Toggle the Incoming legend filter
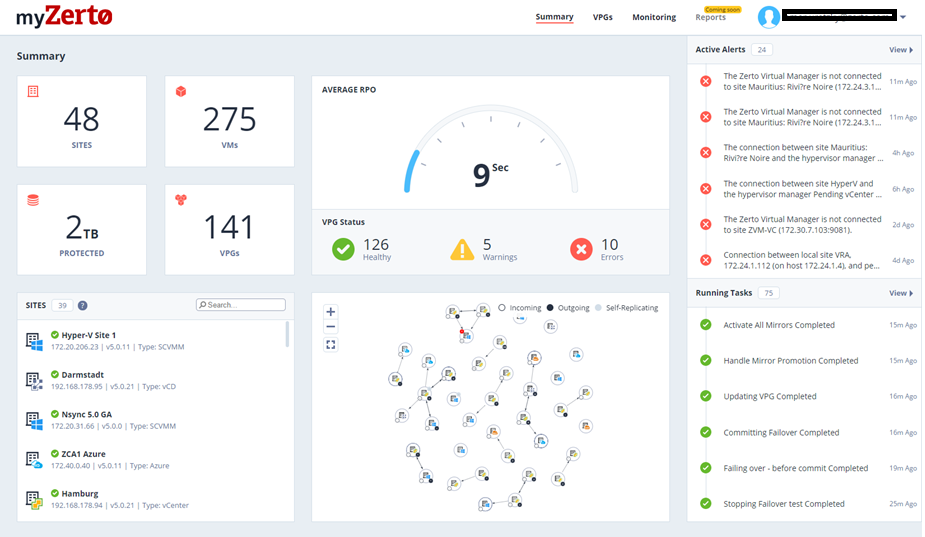The width and height of the screenshot is (925, 537). [519, 307]
